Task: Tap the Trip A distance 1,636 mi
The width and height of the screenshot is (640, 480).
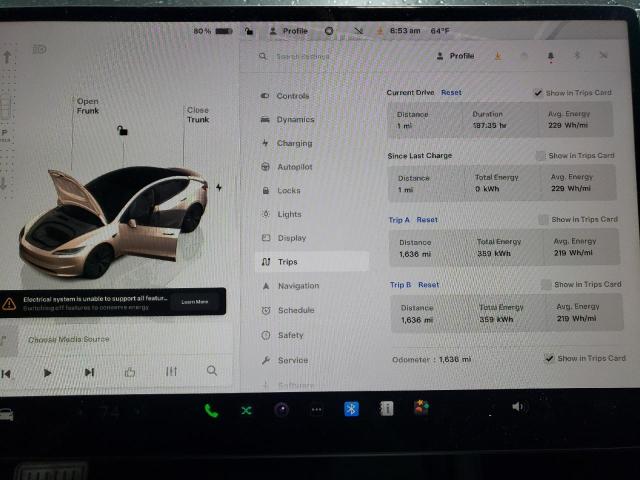Action: [415, 254]
